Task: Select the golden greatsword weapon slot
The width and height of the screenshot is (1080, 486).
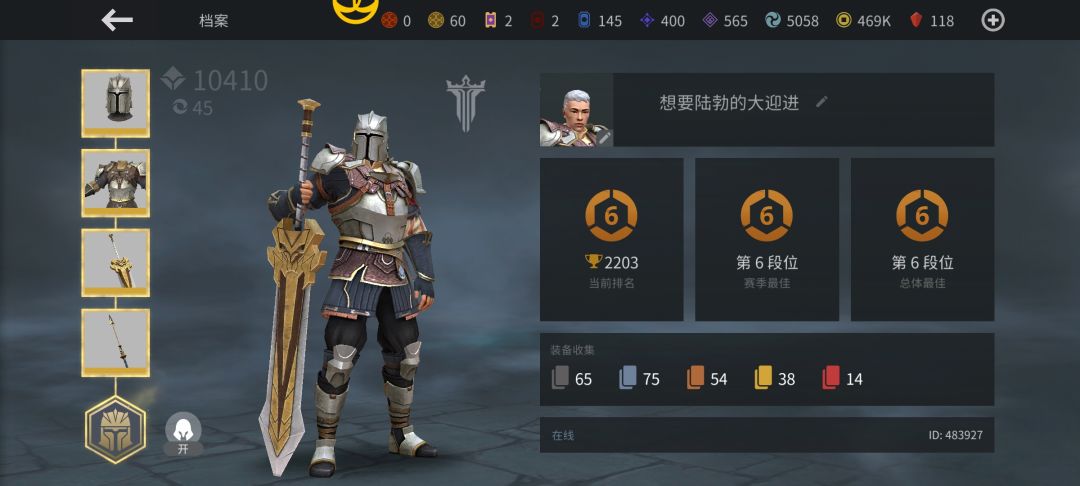Action: point(116,263)
